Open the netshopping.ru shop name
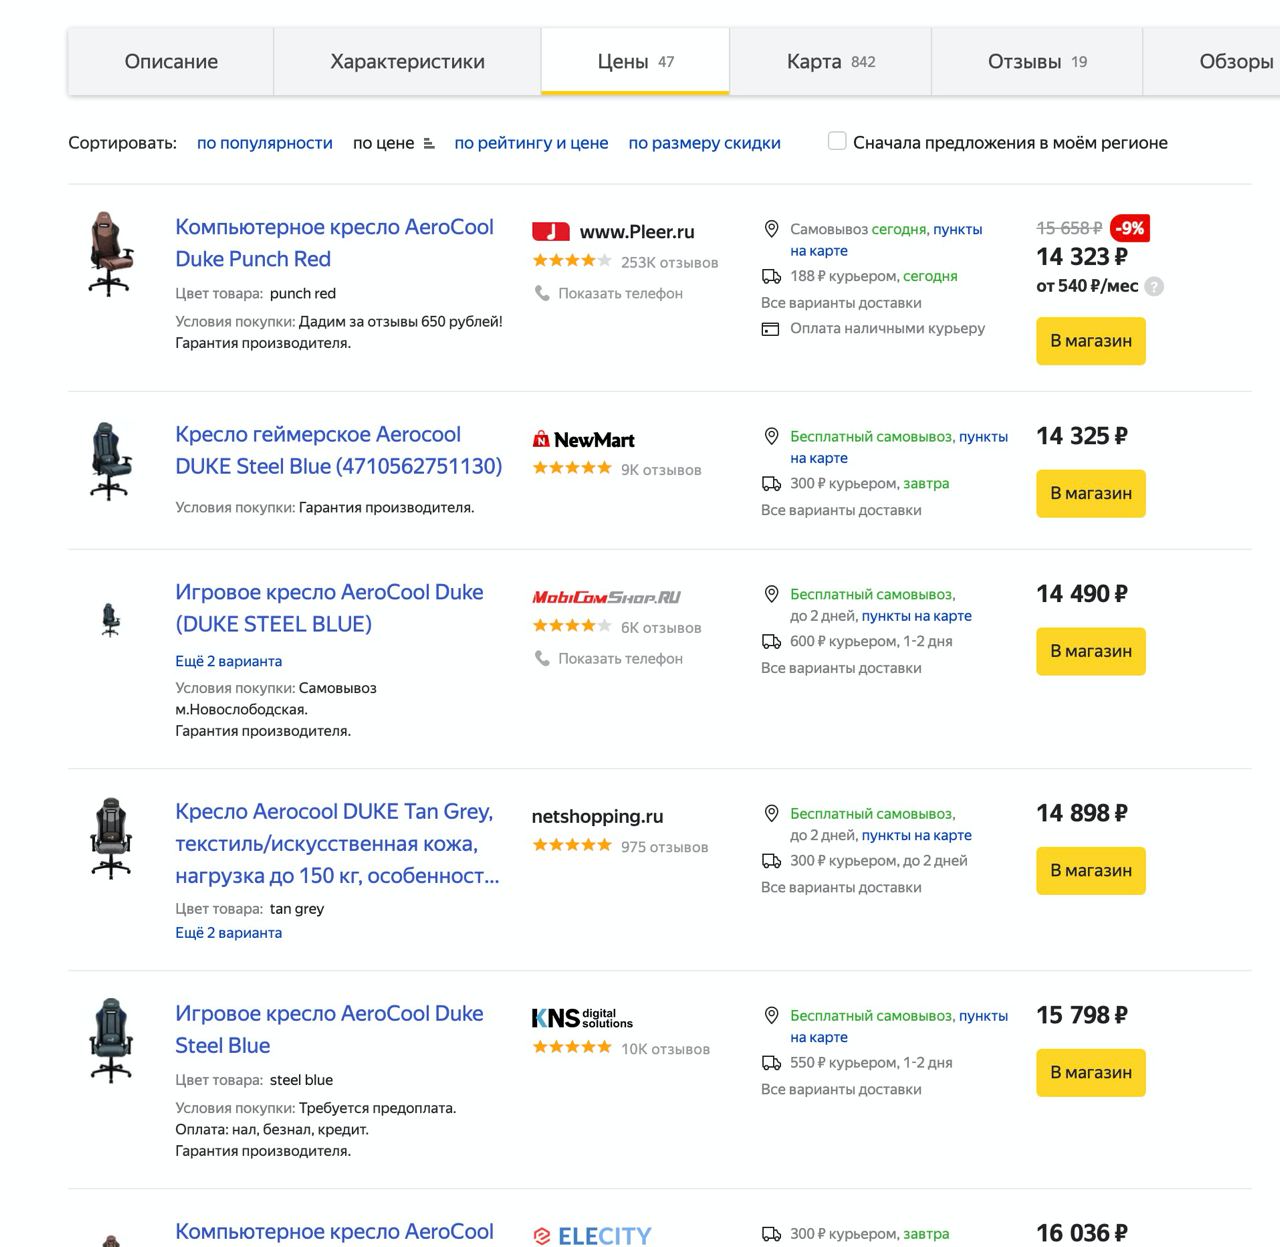The height and width of the screenshot is (1247, 1280). 597,816
